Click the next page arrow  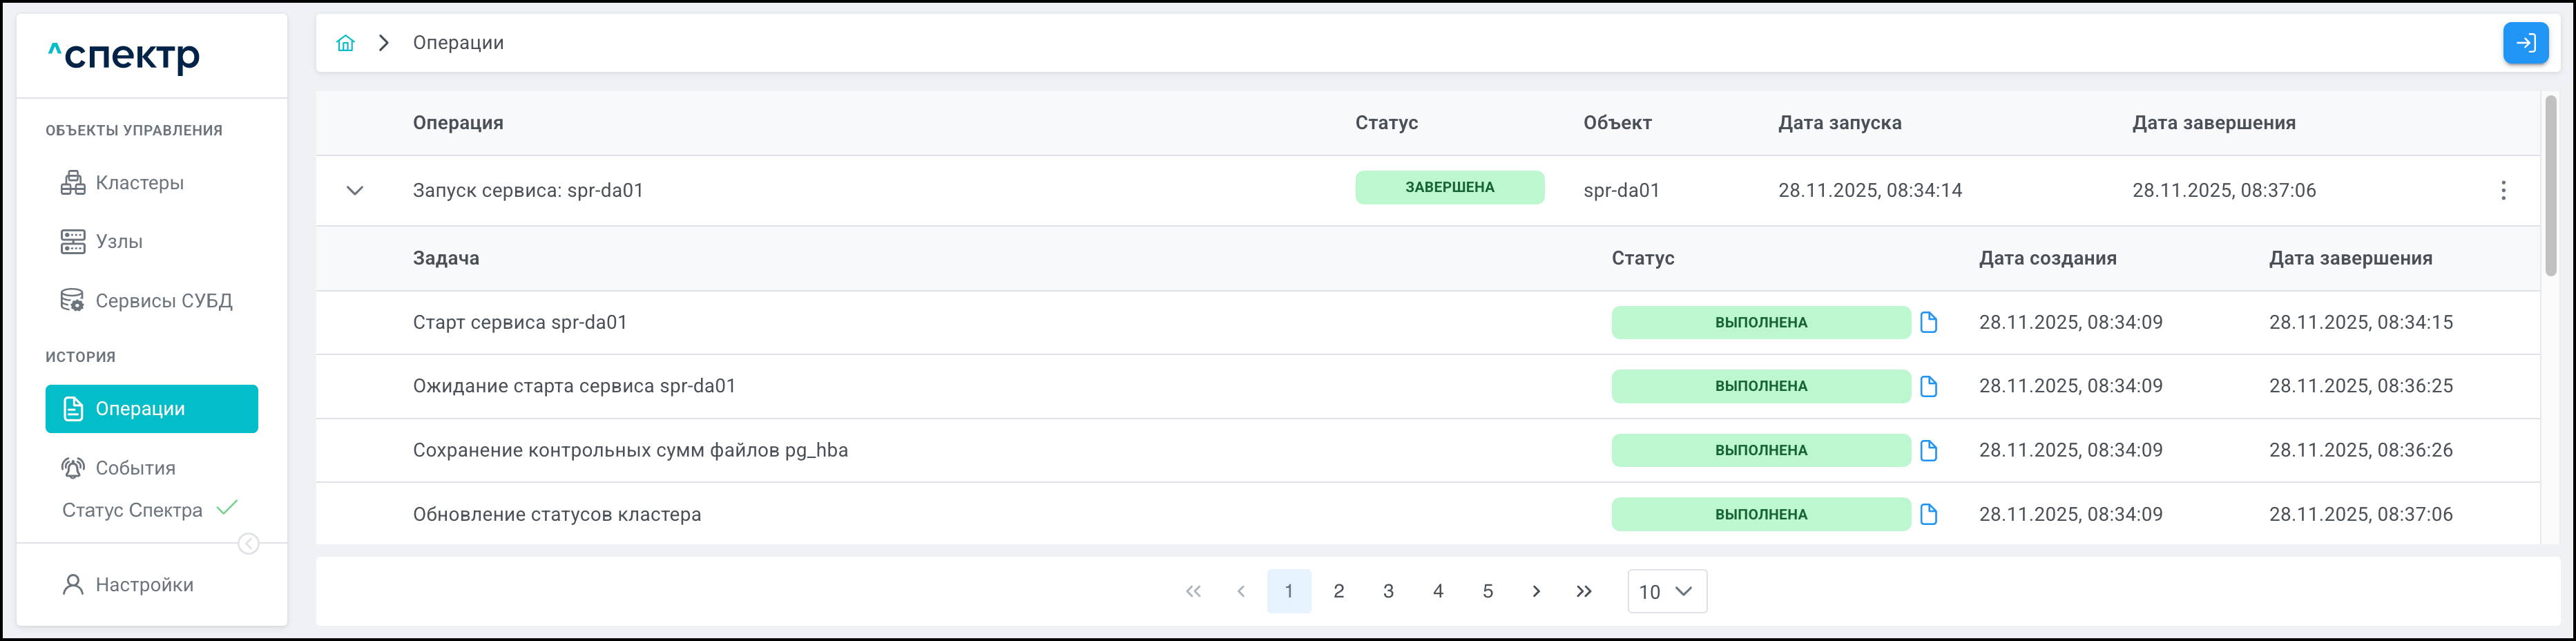tap(1536, 591)
